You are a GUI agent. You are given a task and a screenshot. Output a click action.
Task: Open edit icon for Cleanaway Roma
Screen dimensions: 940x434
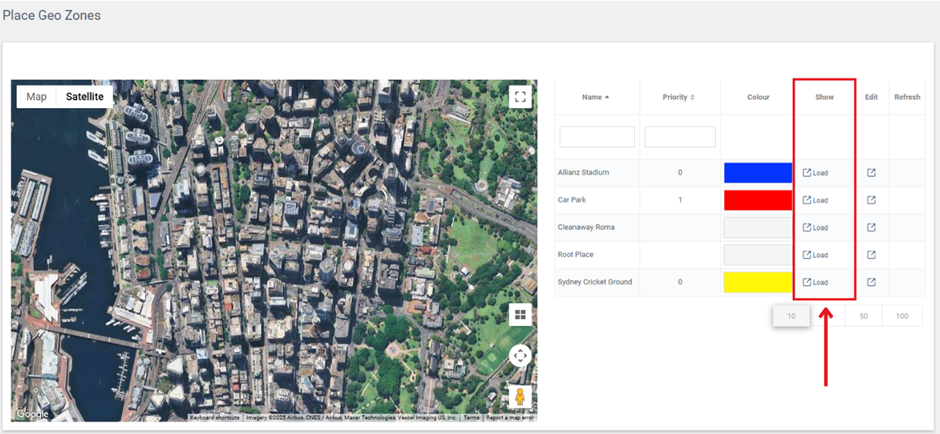click(x=871, y=228)
